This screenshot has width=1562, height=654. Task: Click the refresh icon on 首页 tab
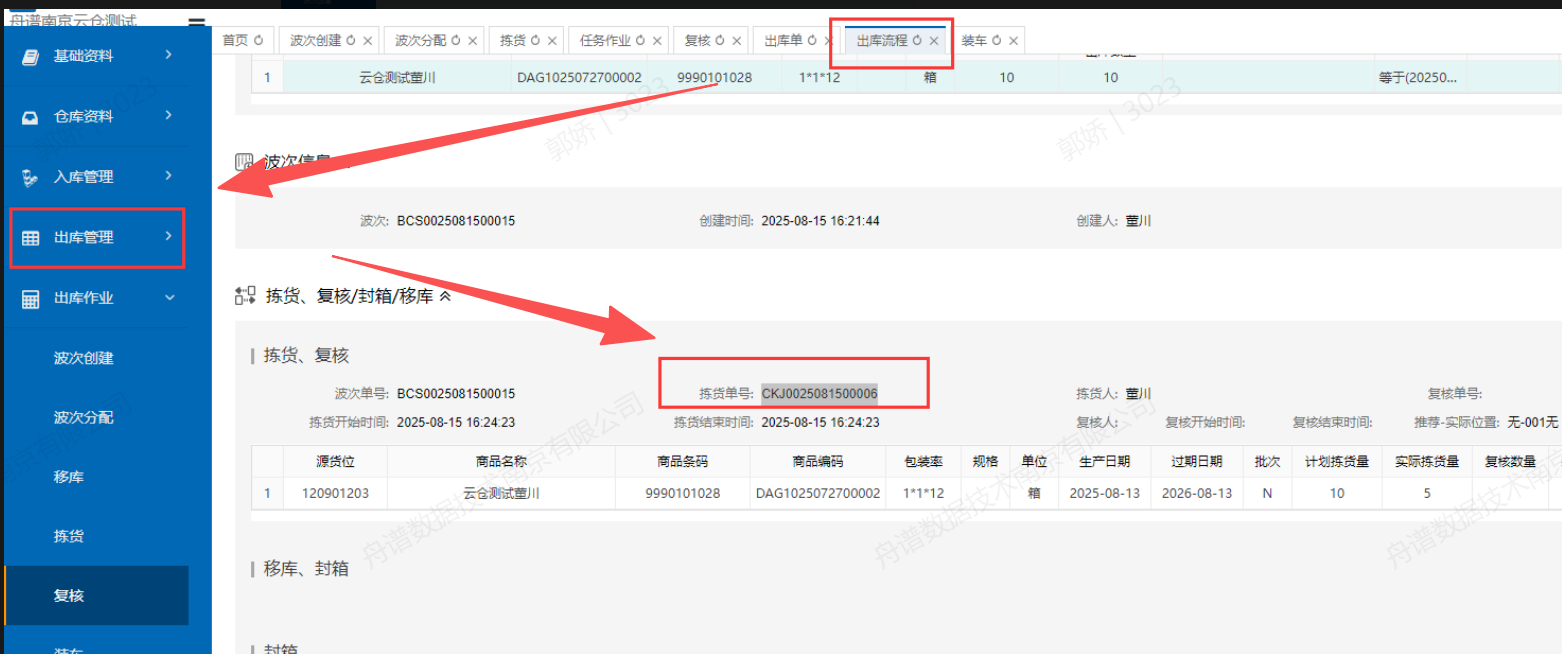pos(258,40)
